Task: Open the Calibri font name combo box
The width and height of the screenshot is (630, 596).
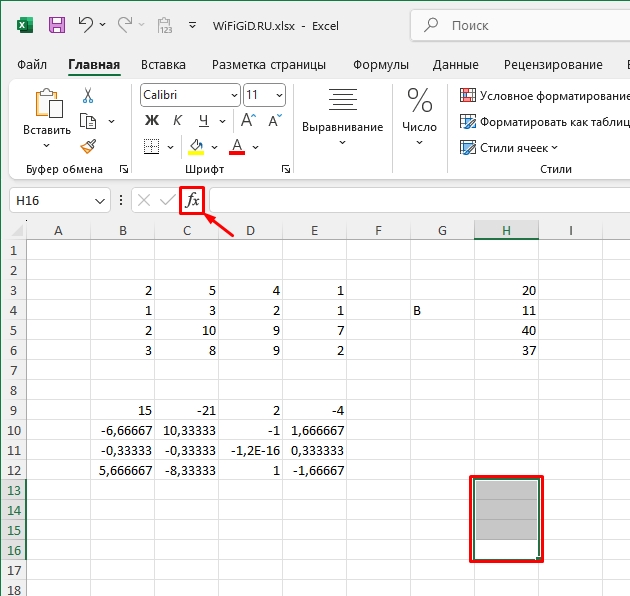Action: [x=190, y=95]
